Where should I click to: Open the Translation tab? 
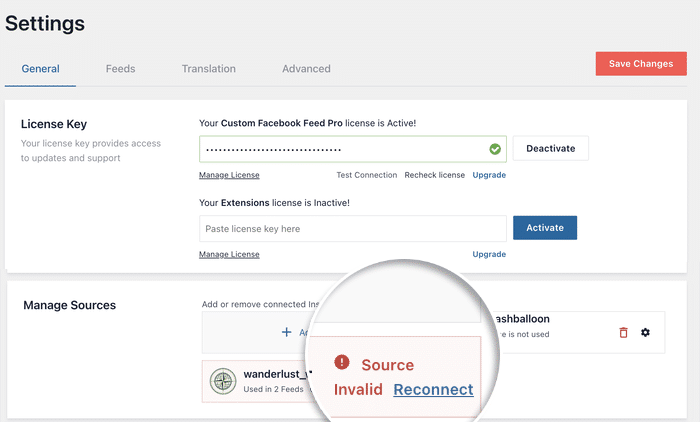click(208, 69)
